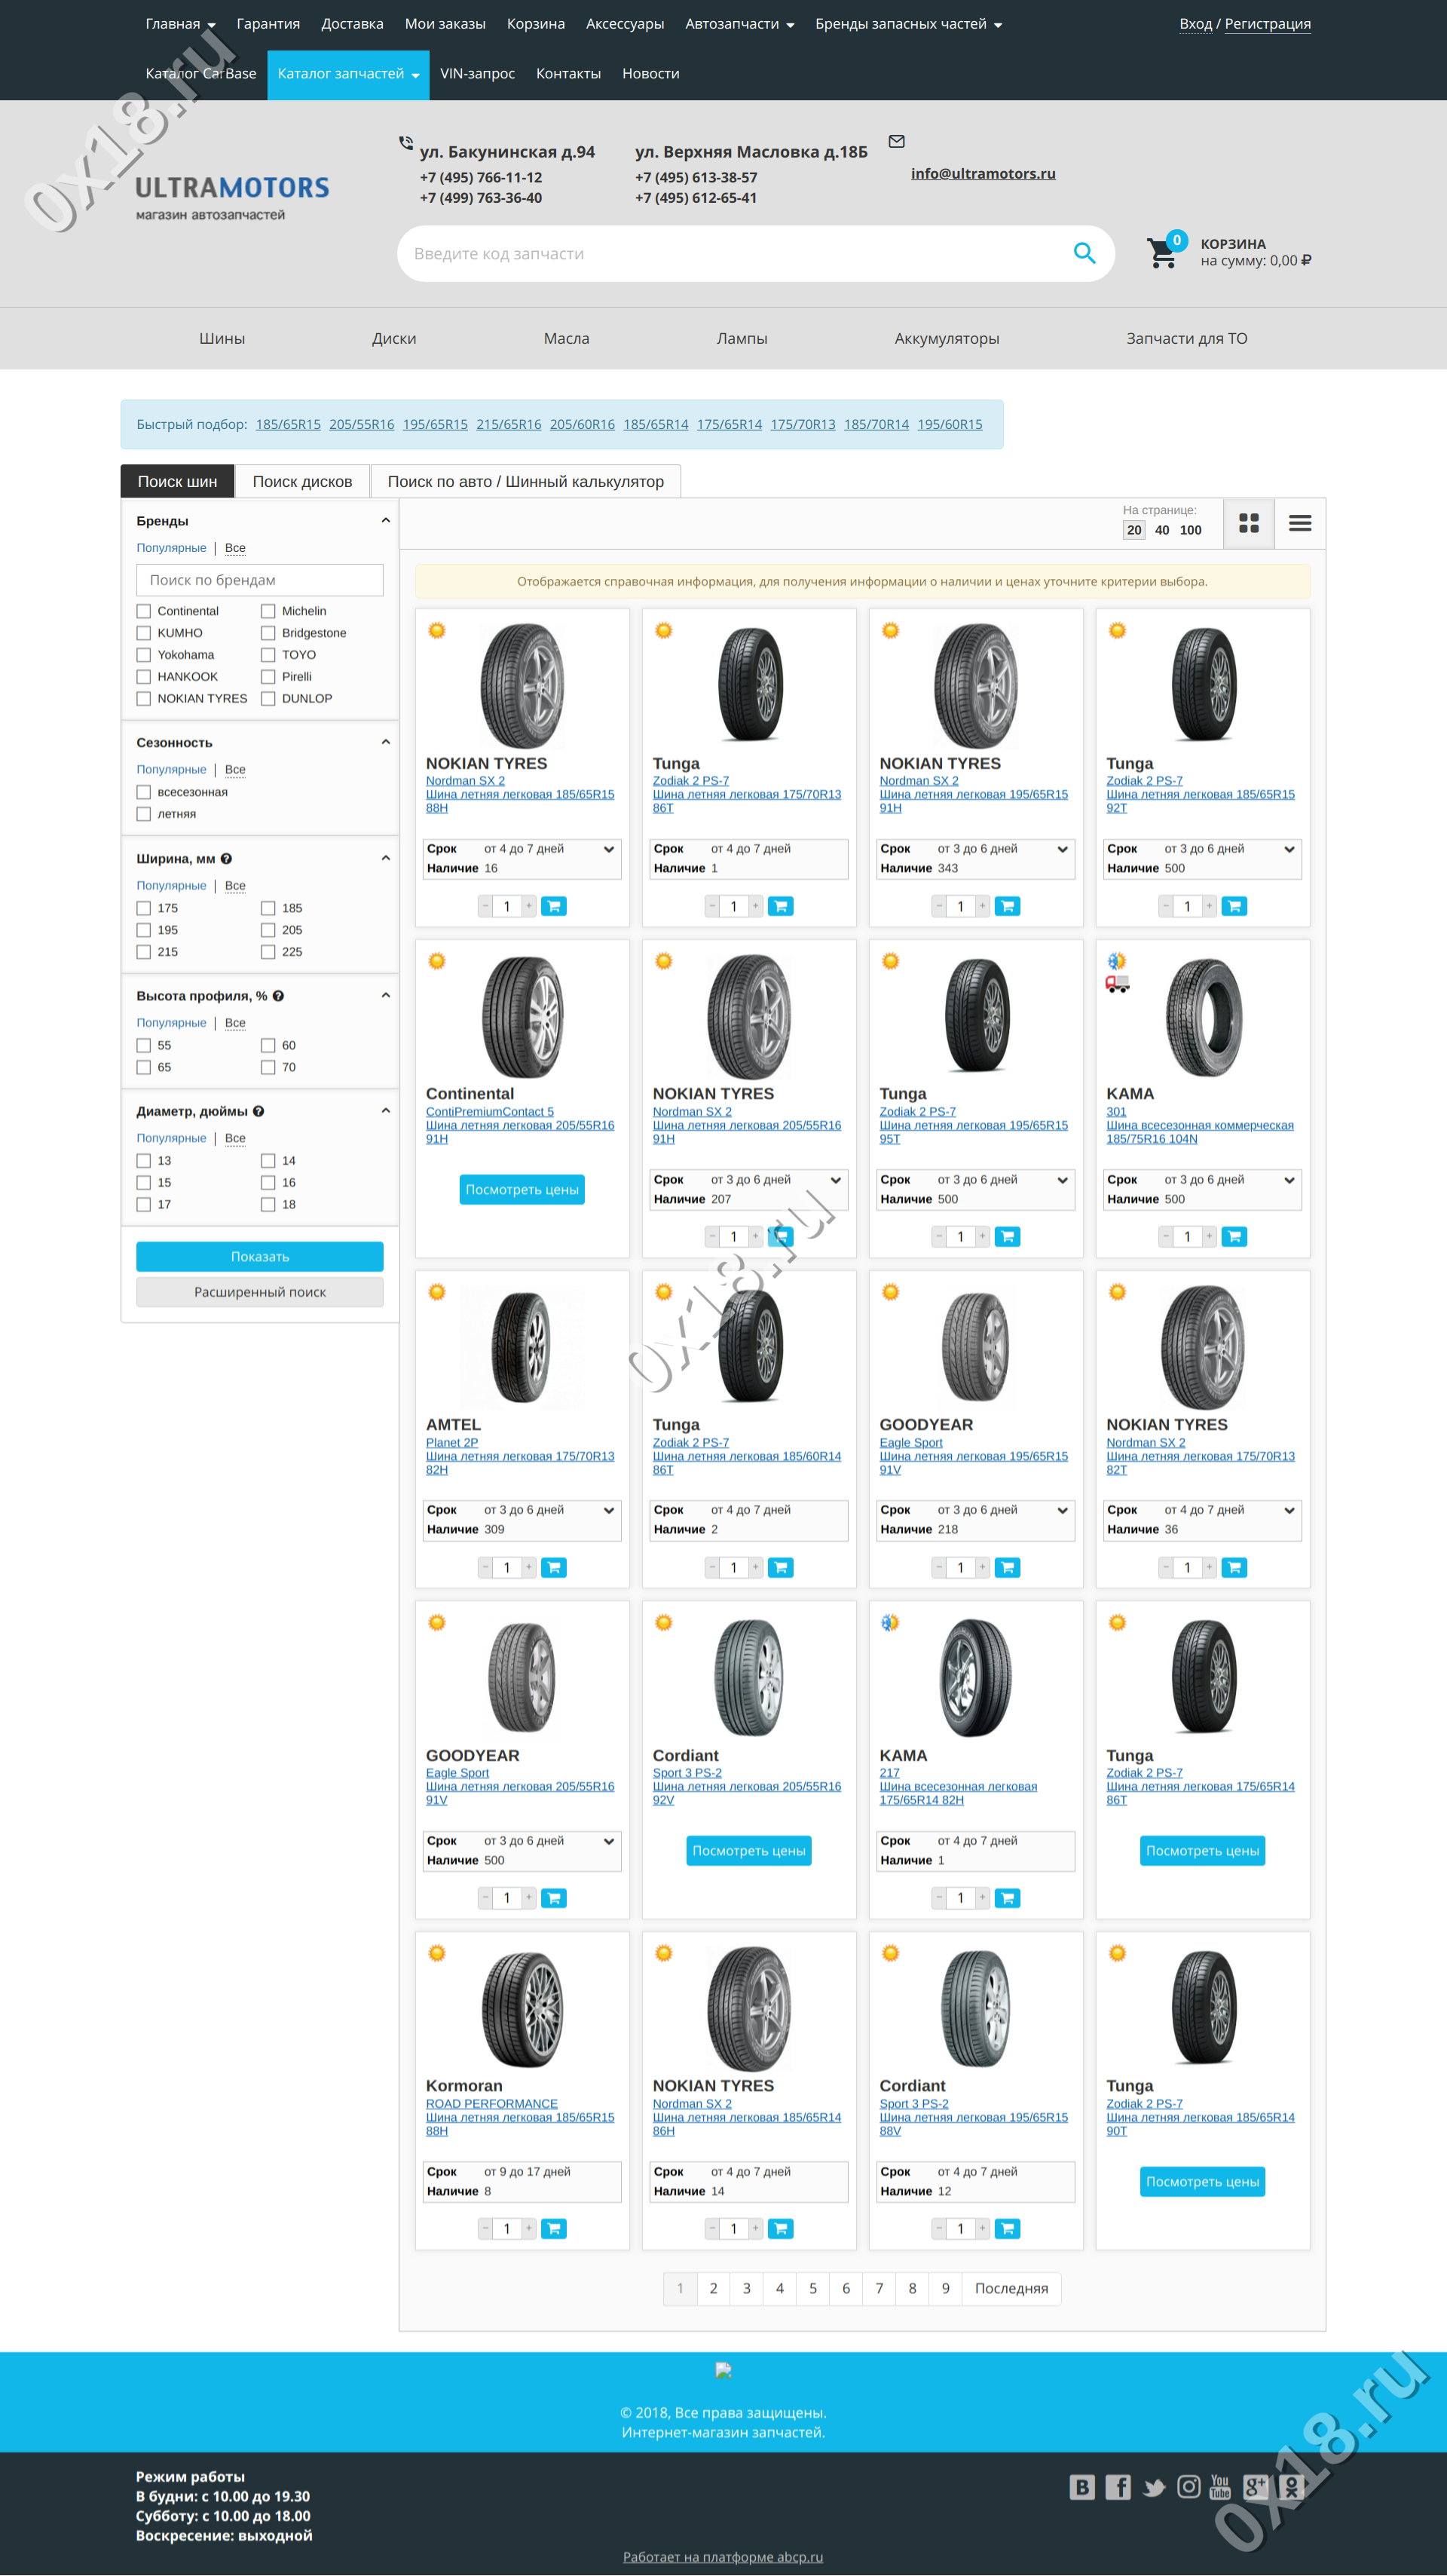Check the Continental brand checkbox
Image resolution: width=1447 pixels, height=2576 pixels.
point(144,611)
